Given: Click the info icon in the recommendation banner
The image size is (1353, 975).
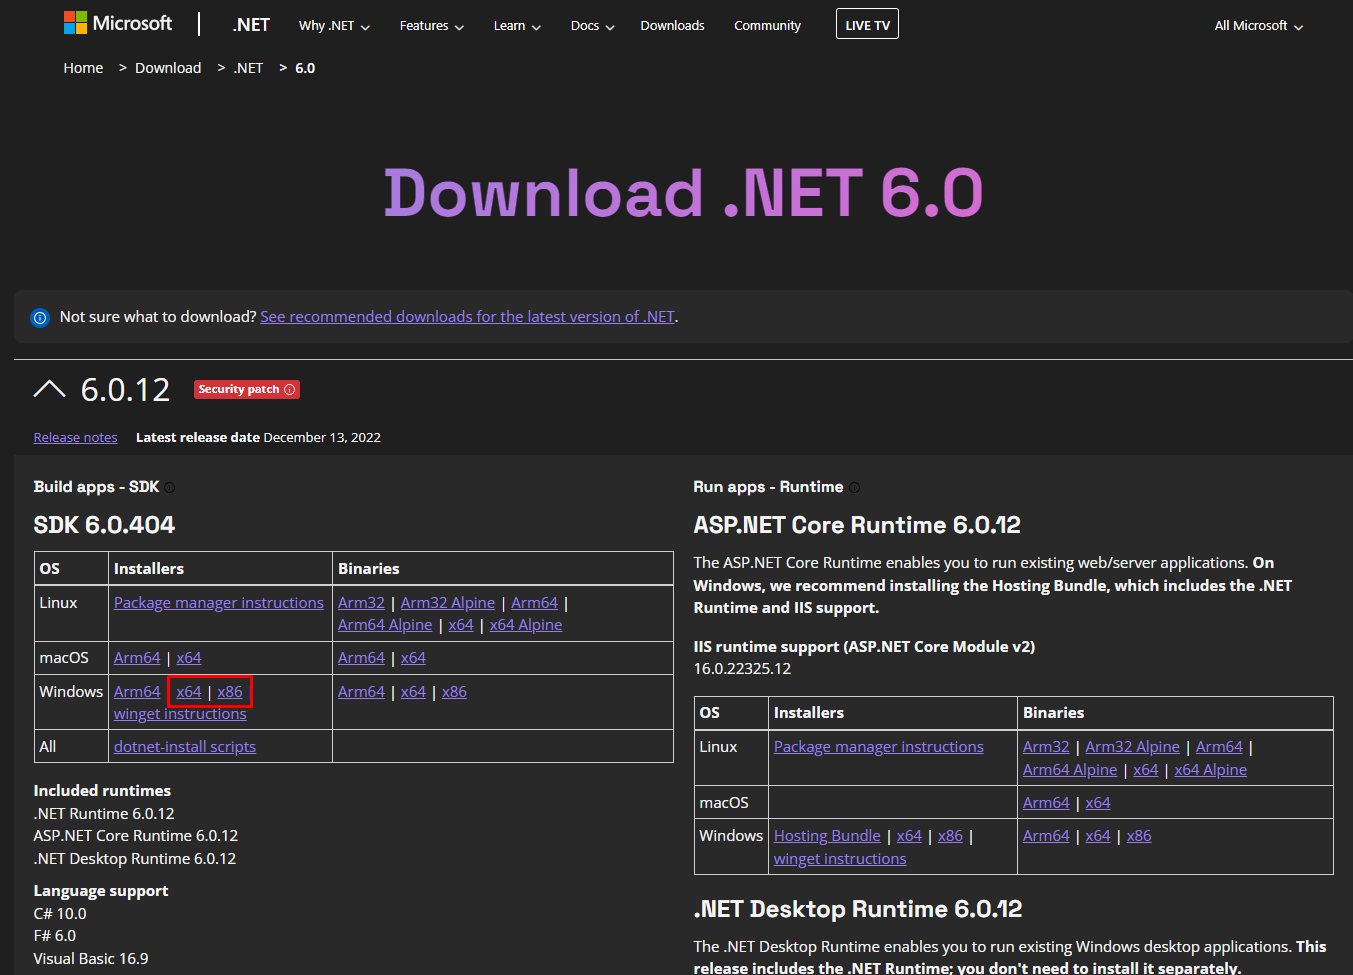Looking at the screenshot, I should click(40, 318).
